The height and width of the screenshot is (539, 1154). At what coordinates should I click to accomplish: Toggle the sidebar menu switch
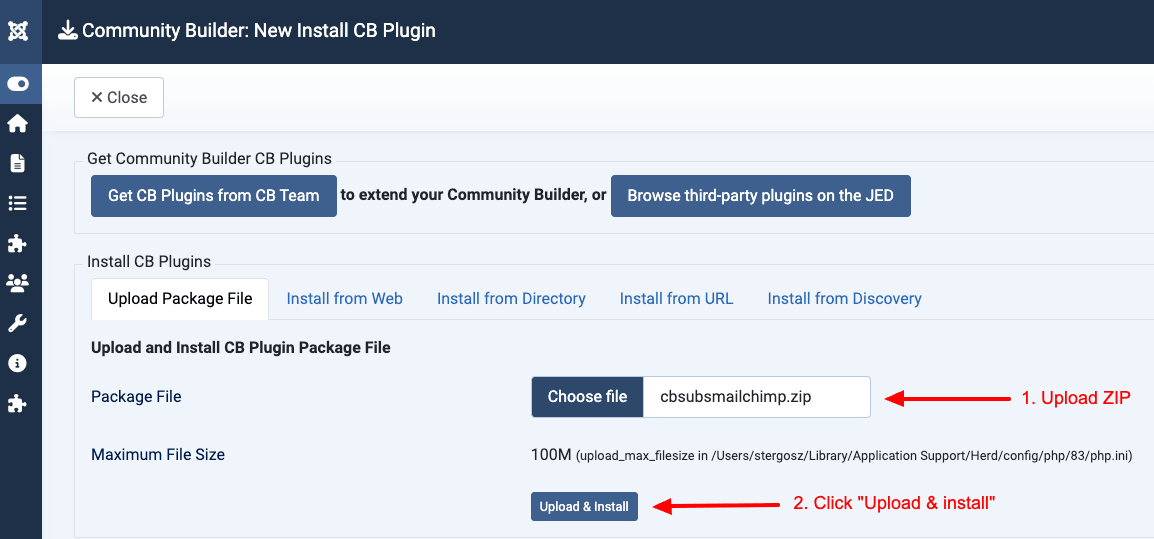(18, 84)
